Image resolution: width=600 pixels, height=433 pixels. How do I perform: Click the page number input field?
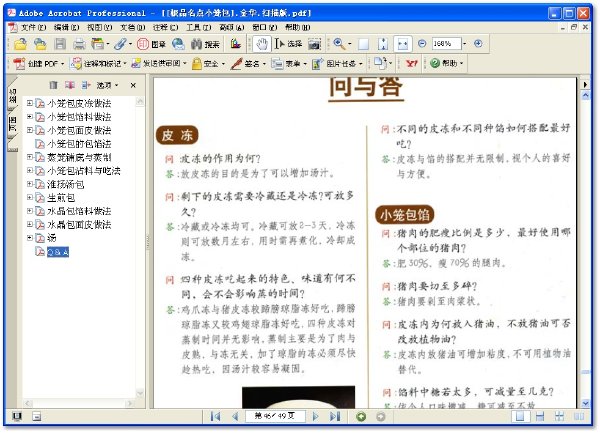tap(275, 416)
